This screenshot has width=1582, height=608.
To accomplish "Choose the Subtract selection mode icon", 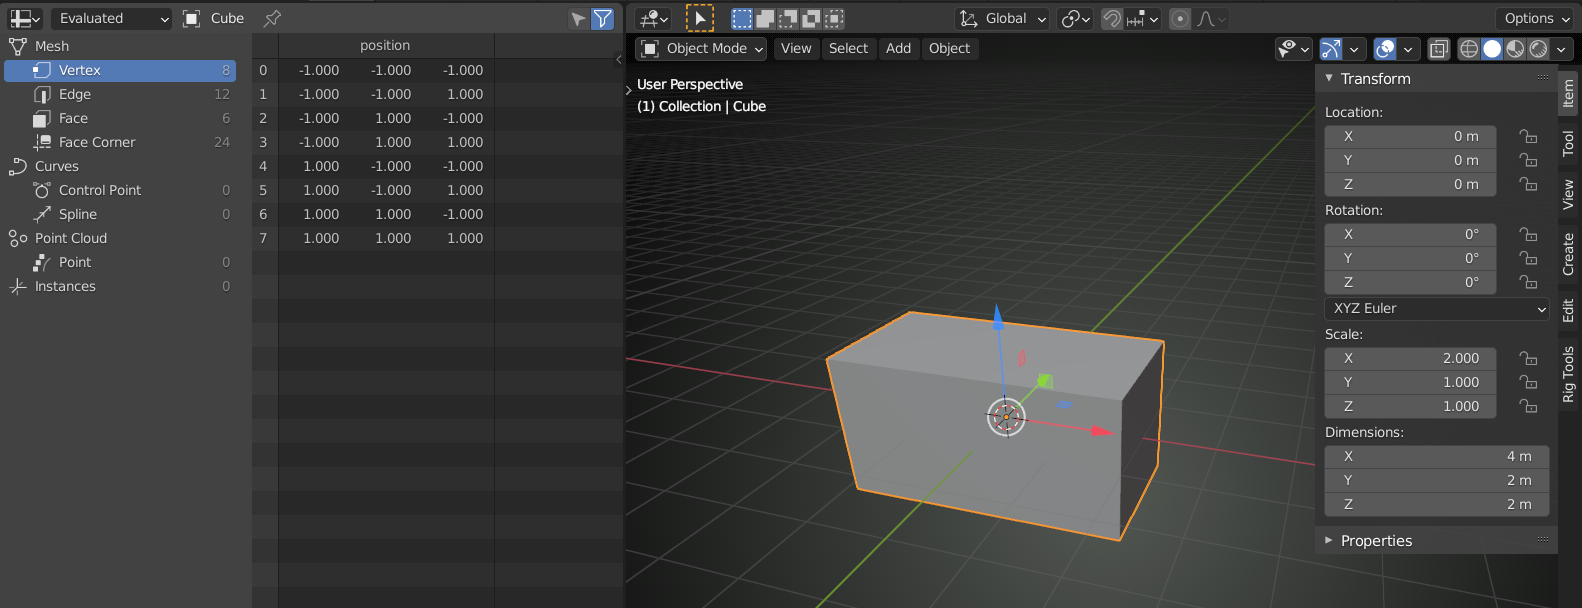I will click(788, 19).
